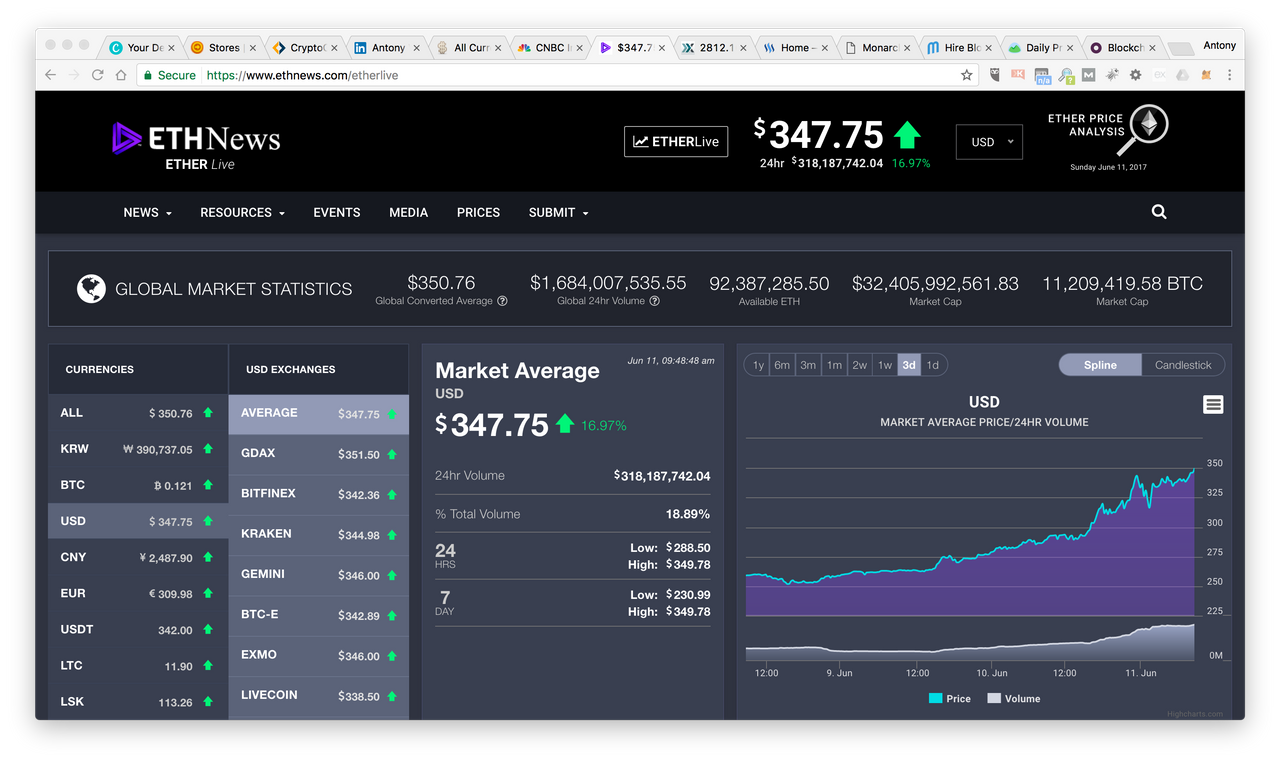This screenshot has width=1280, height=762.
Task: Open the PRICES nav item
Action: point(478,212)
